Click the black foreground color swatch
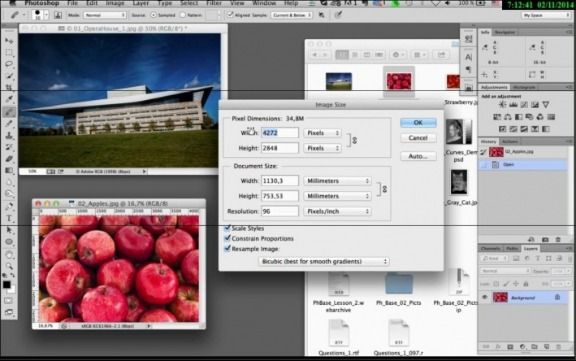The width and height of the screenshot is (576, 361). (7, 285)
